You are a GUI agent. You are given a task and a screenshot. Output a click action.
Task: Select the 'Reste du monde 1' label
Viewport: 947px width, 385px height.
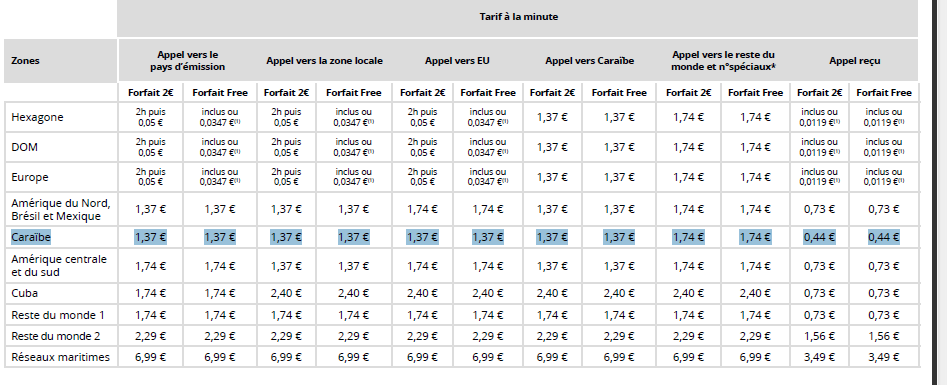[58, 315]
